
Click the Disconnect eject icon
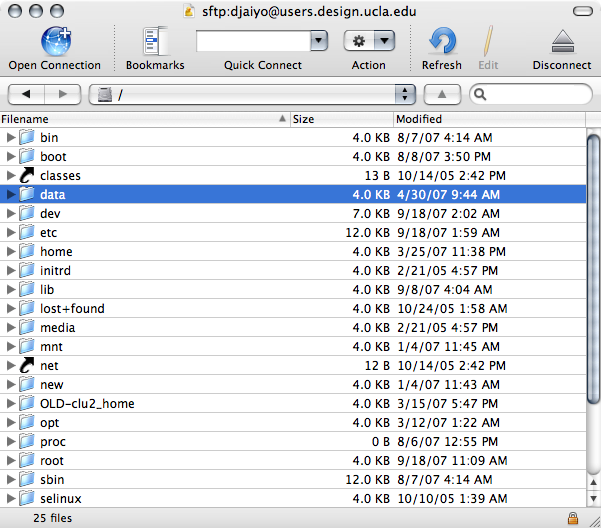coord(561,41)
